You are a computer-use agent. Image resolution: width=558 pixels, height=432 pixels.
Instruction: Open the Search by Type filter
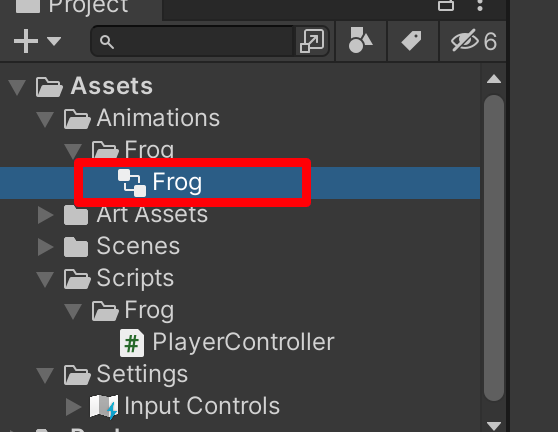pyautogui.click(x=360, y=41)
